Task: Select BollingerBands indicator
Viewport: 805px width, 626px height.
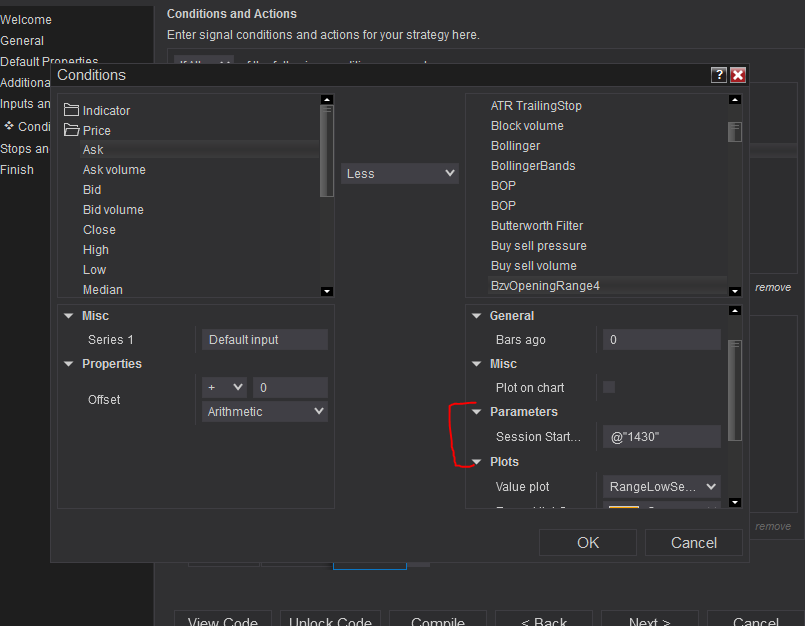Action: [x=533, y=166]
